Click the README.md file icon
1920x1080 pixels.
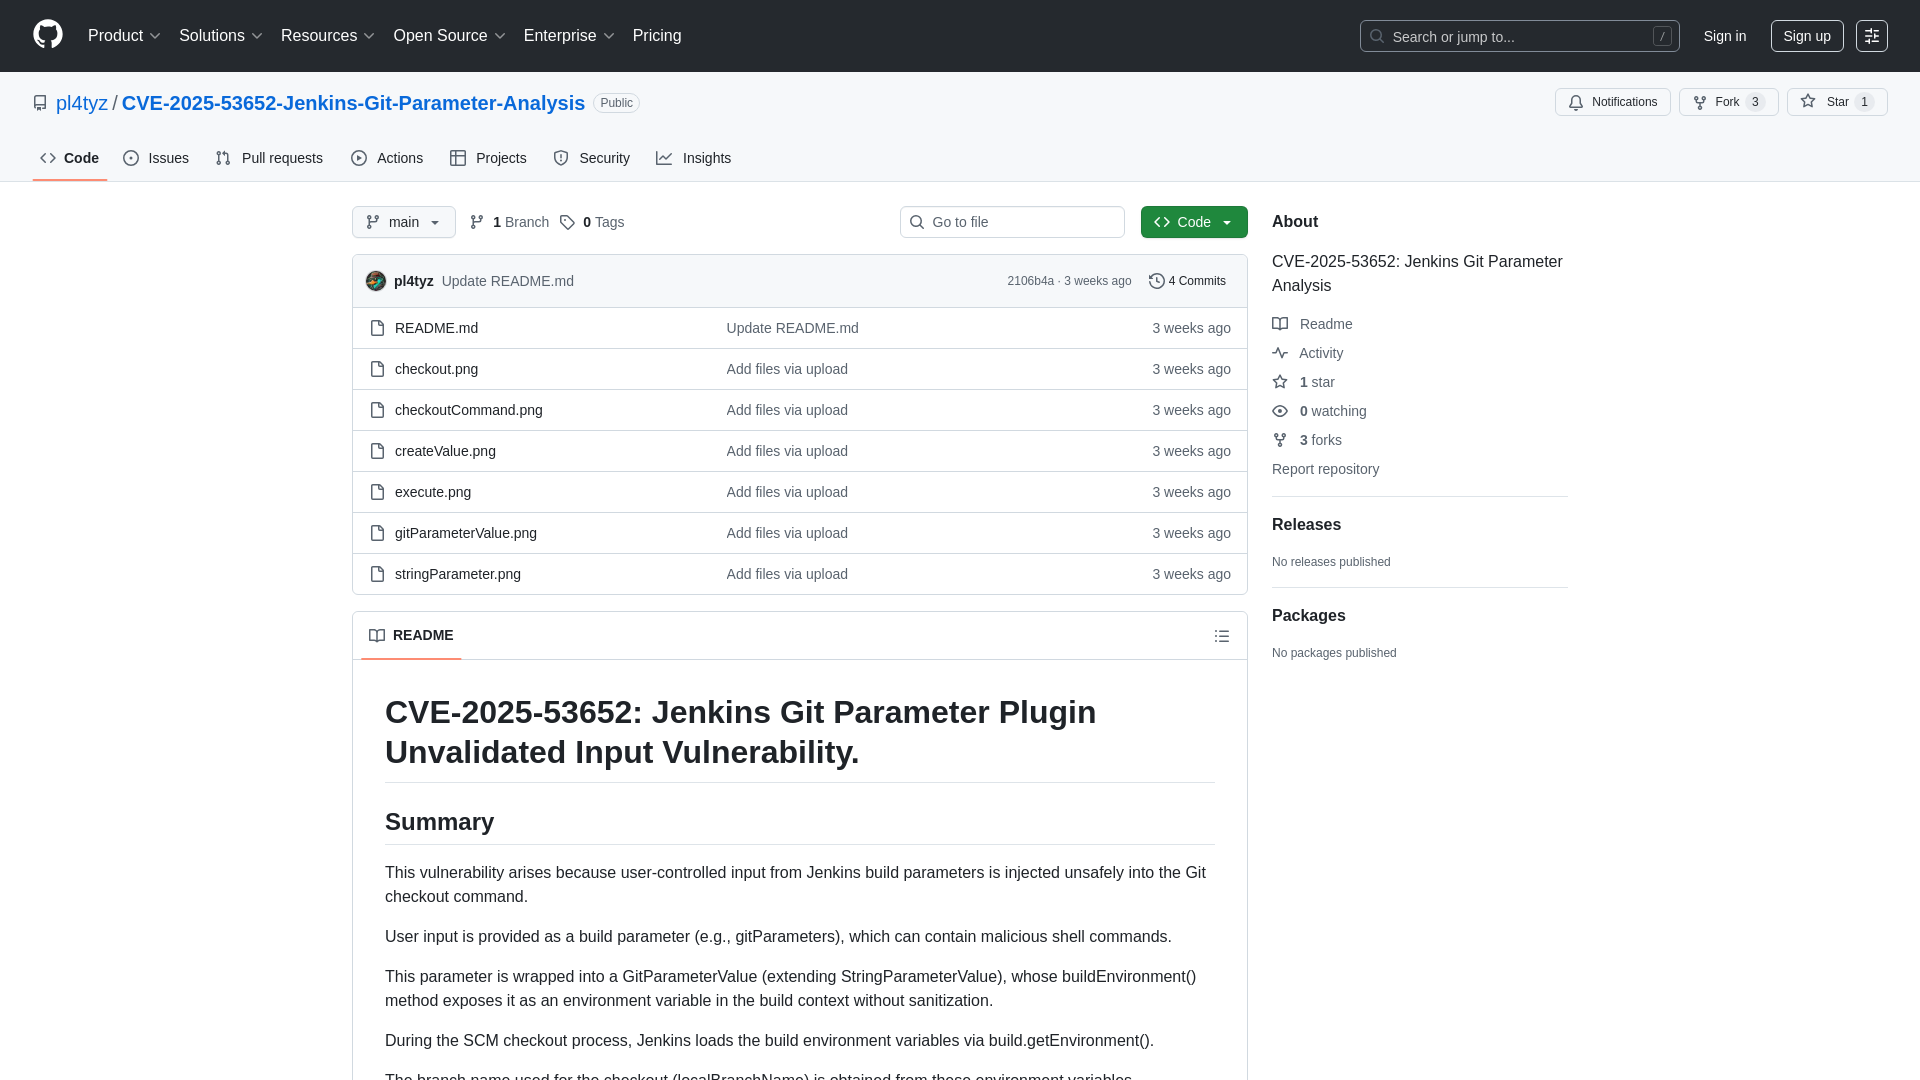point(377,328)
